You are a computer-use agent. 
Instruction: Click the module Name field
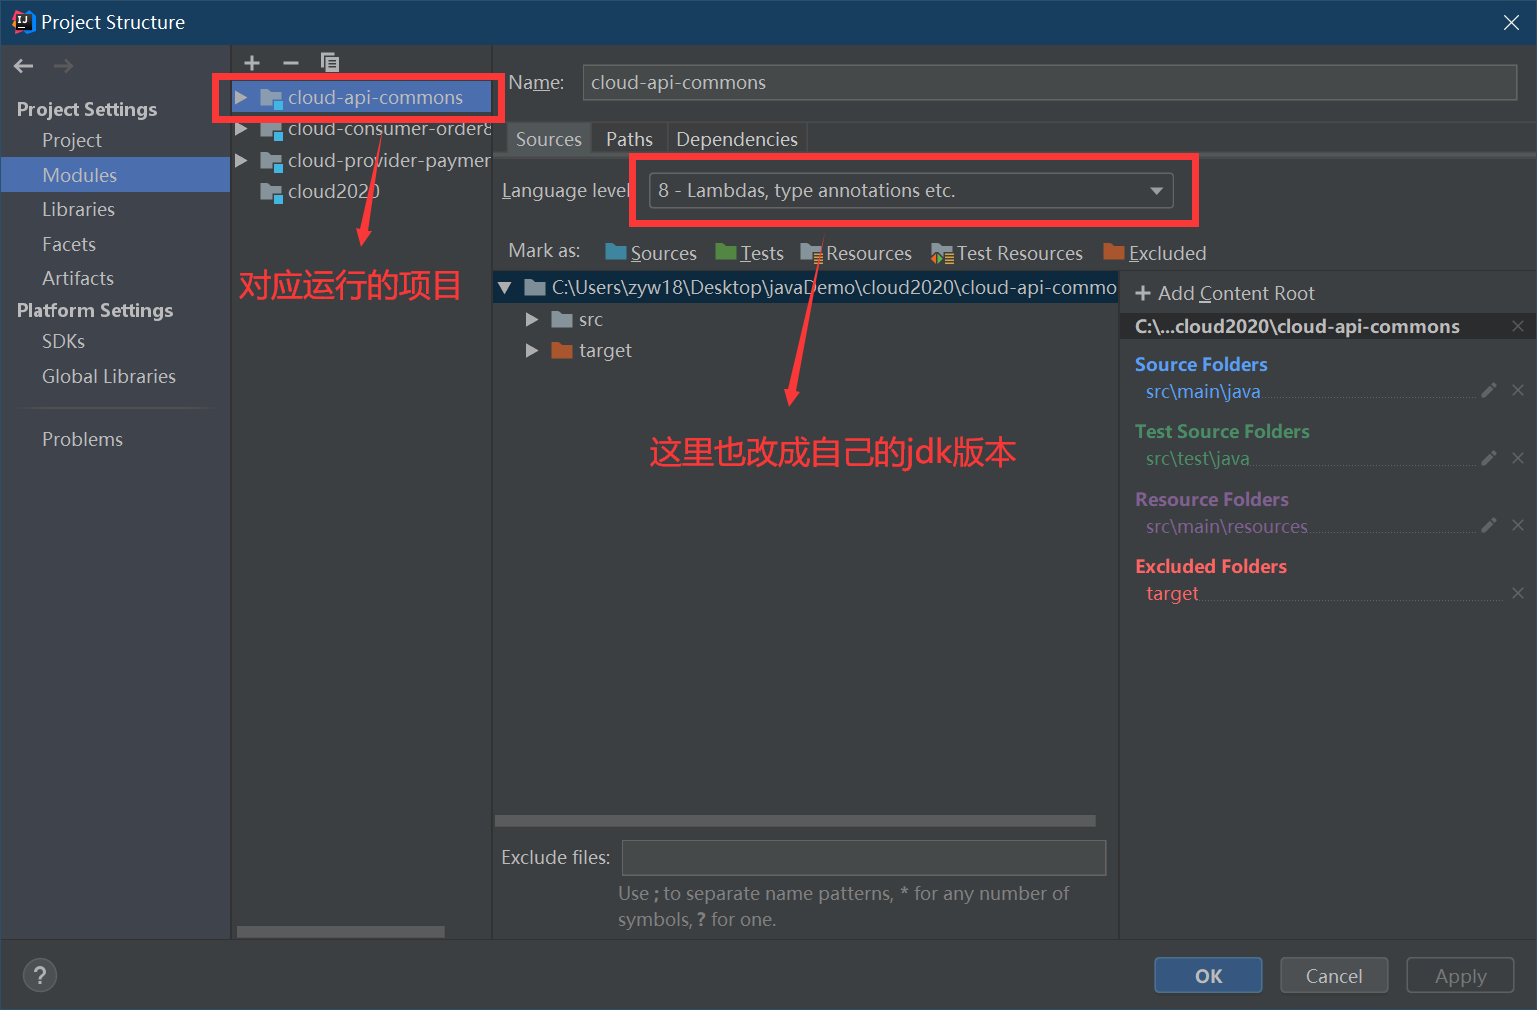(x=1050, y=82)
